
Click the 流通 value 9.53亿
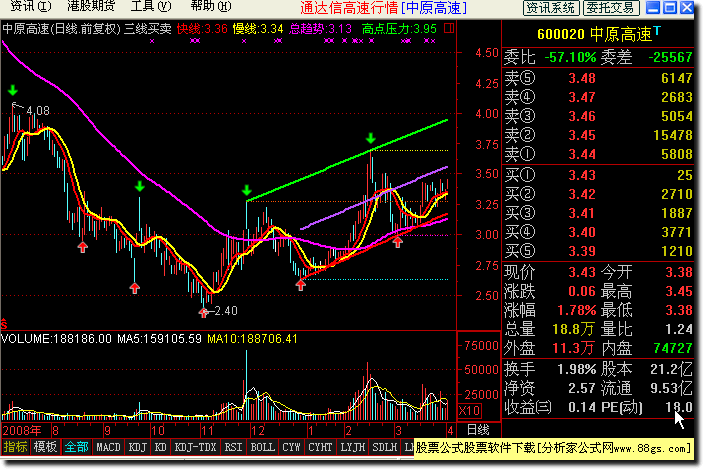tap(671, 388)
